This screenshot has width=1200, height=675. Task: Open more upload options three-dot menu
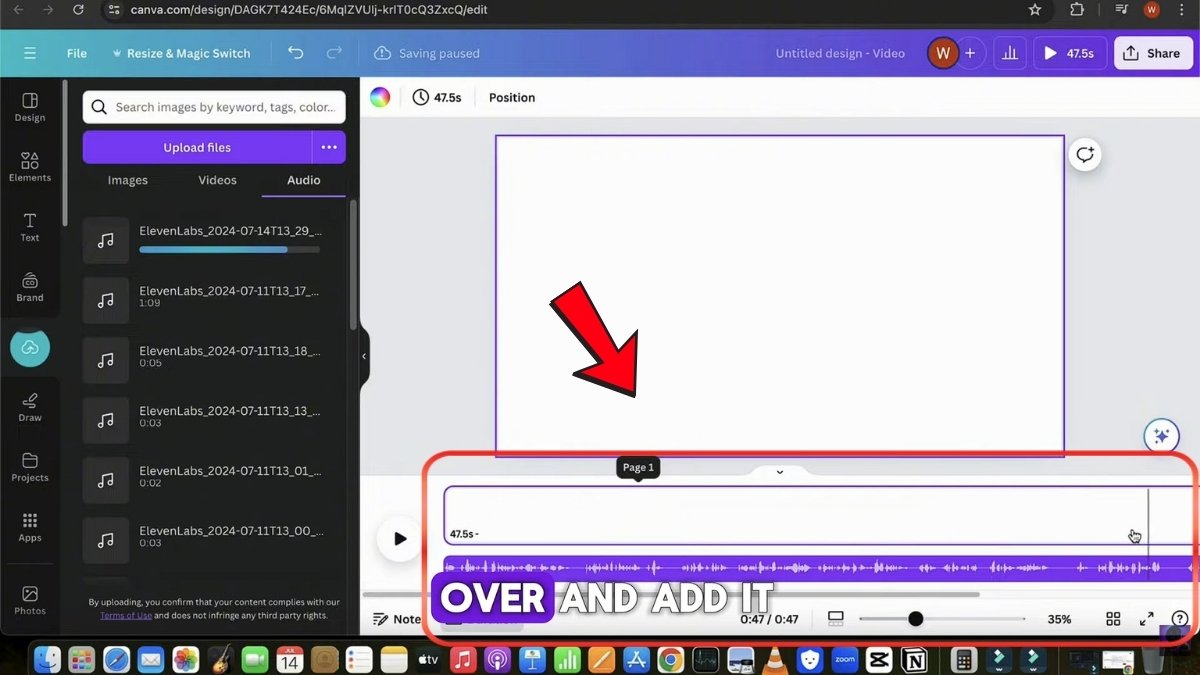click(329, 147)
